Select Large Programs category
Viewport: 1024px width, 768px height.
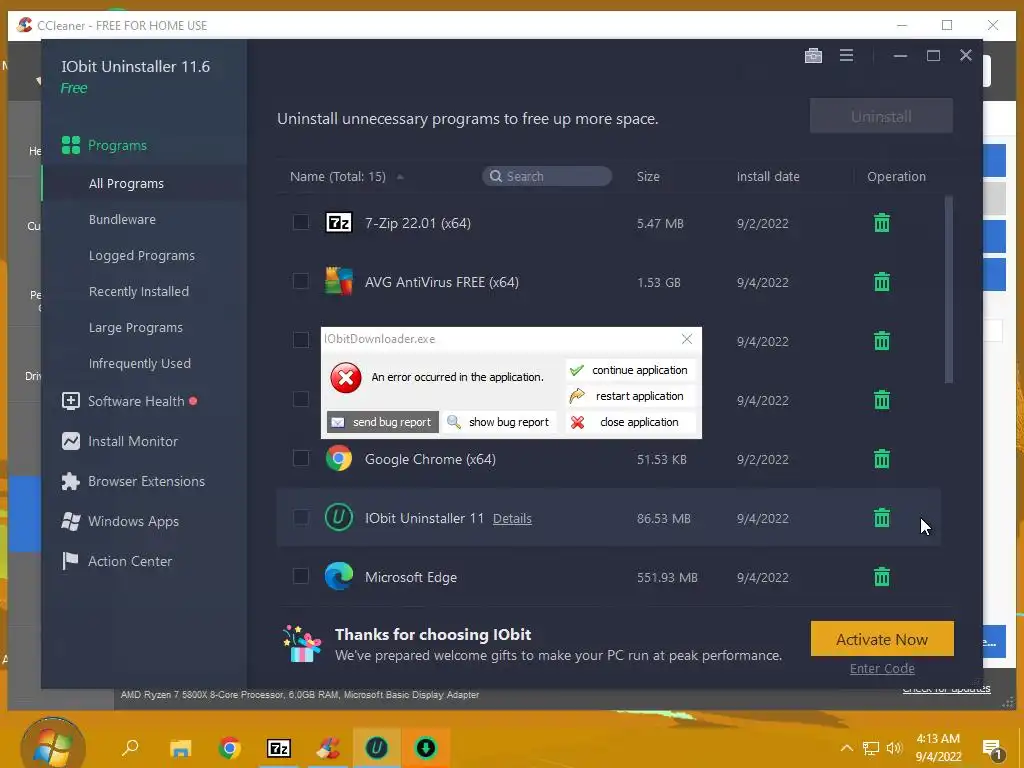136,327
